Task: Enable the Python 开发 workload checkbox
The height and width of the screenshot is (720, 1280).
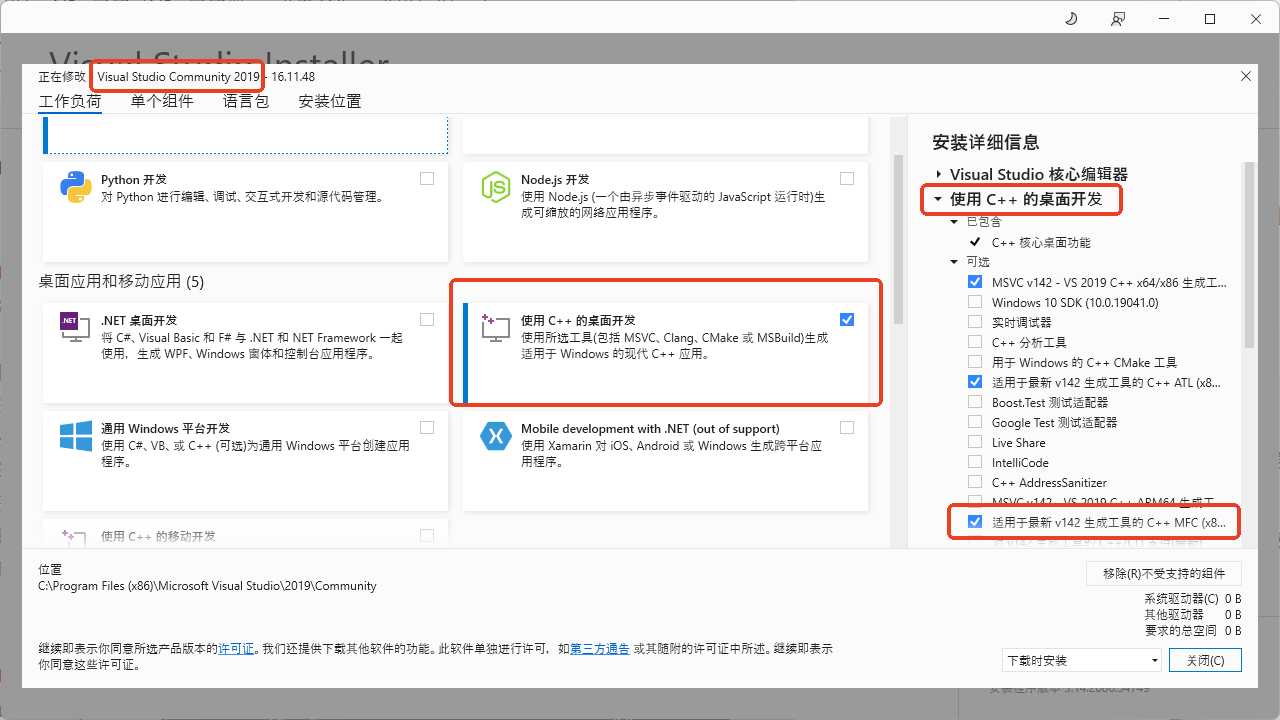Action: (427, 179)
